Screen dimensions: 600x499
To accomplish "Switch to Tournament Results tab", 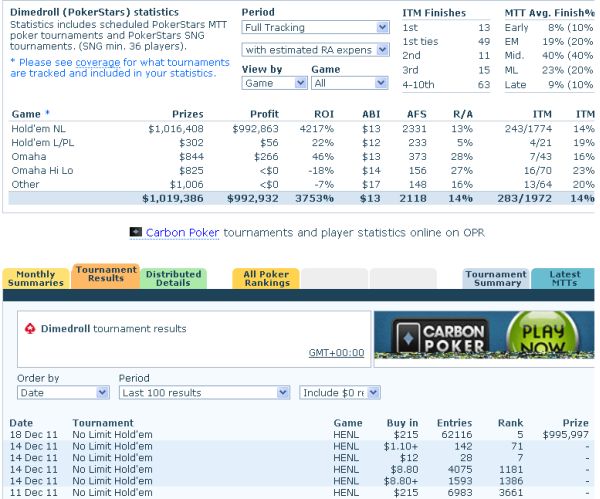I will 106,275.
